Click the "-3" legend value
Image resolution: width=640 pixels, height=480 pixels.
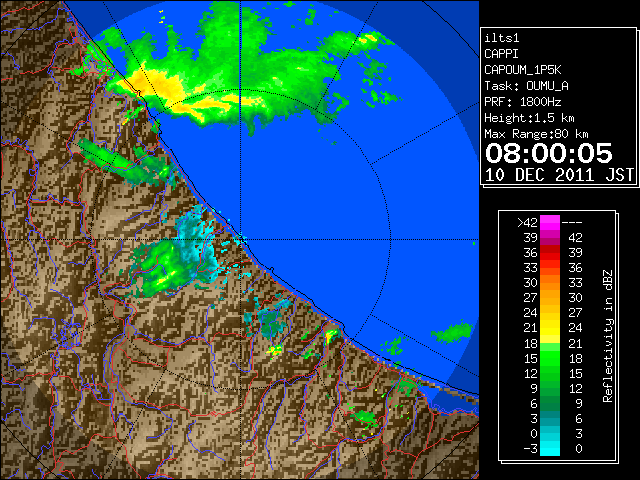click(530, 449)
